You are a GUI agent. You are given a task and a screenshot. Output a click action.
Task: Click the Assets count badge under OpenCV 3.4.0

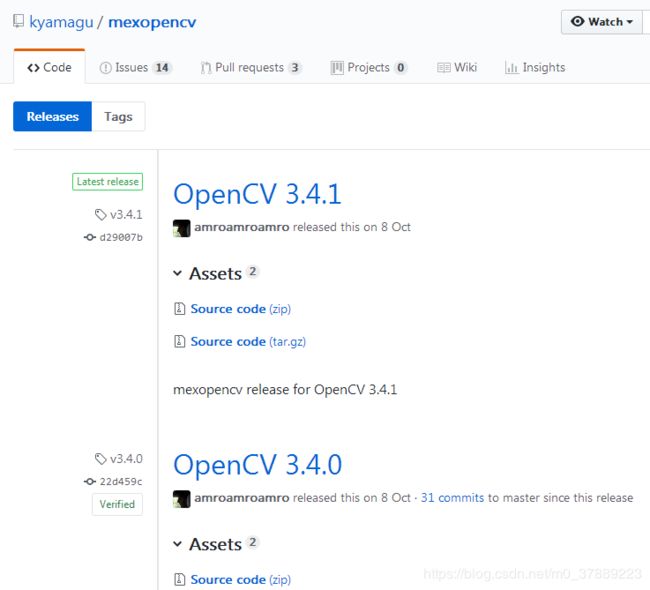click(x=252, y=543)
